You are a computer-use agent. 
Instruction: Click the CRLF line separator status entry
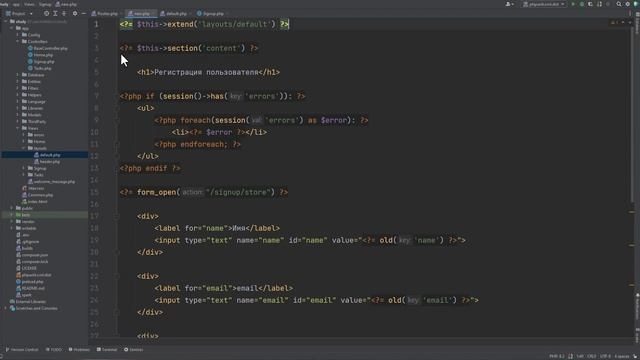592,356
